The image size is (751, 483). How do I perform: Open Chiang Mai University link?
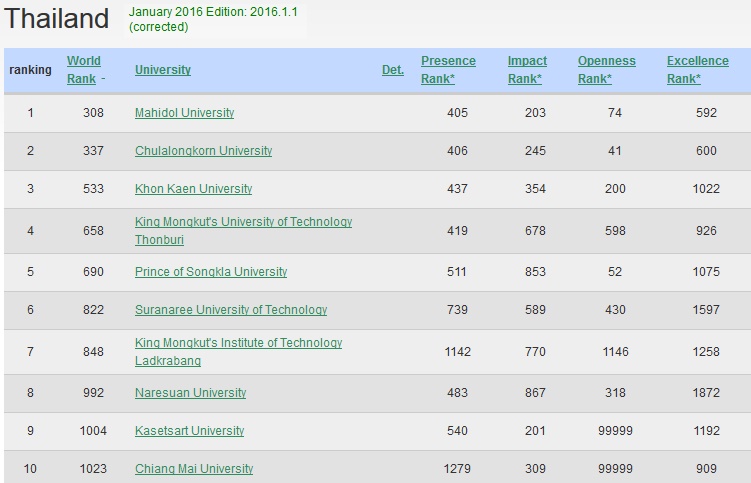(x=194, y=469)
